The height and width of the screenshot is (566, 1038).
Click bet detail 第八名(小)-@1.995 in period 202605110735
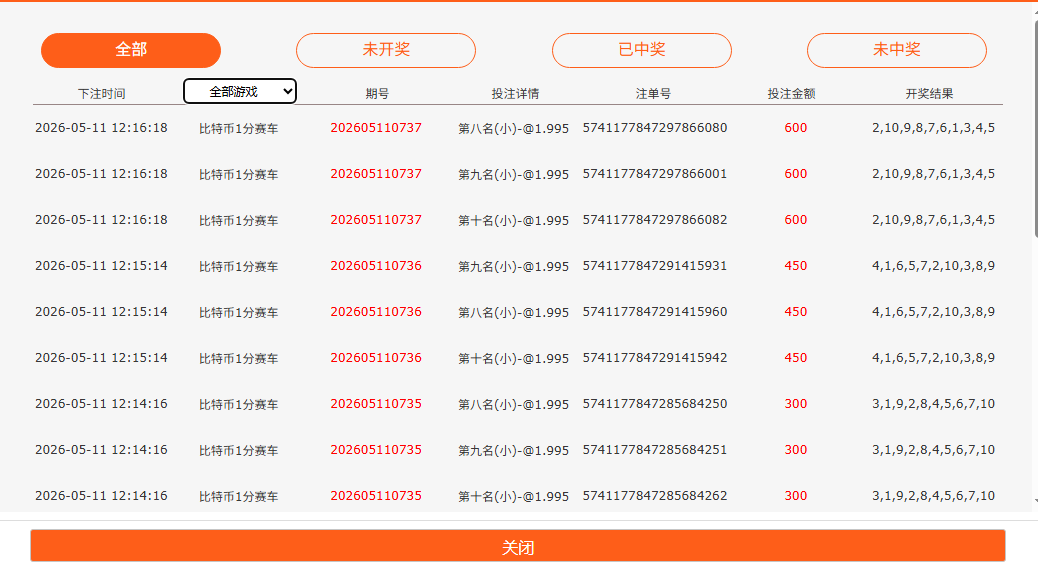(x=514, y=404)
